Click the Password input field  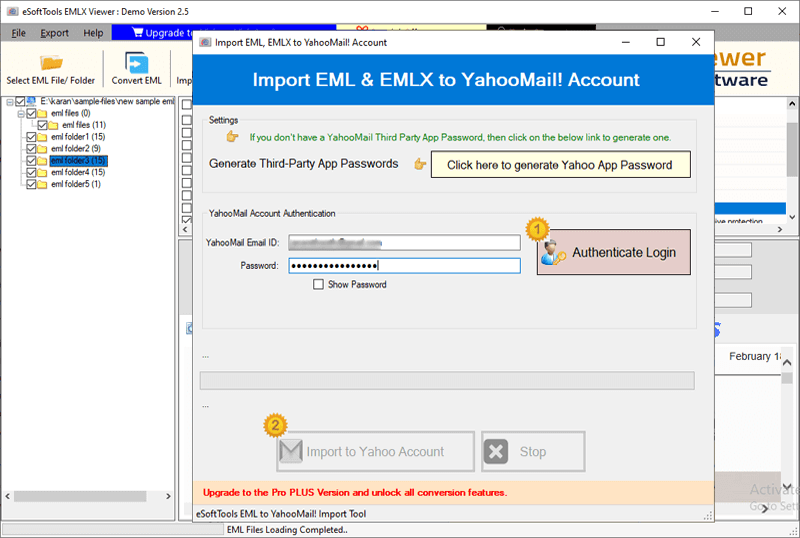tap(404, 265)
